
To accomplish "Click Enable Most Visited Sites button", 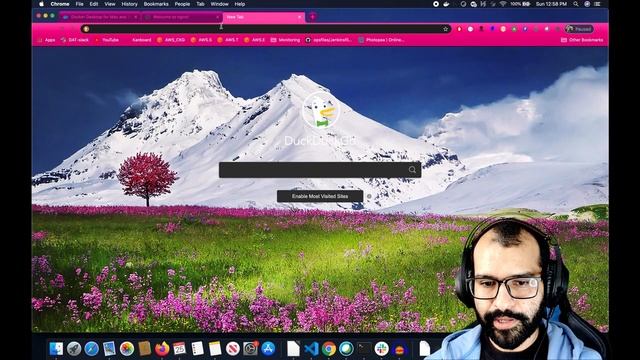I will point(320,196).
